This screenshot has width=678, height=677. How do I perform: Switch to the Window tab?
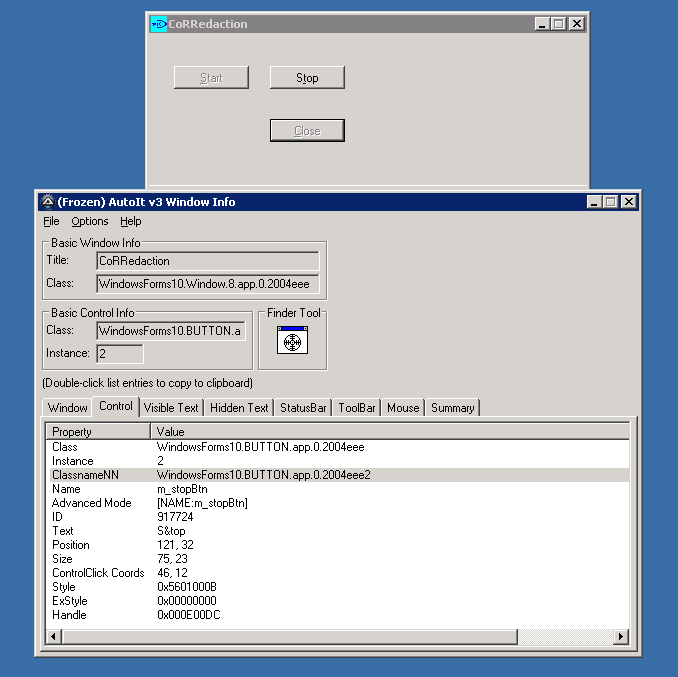[x=68, y=408]
